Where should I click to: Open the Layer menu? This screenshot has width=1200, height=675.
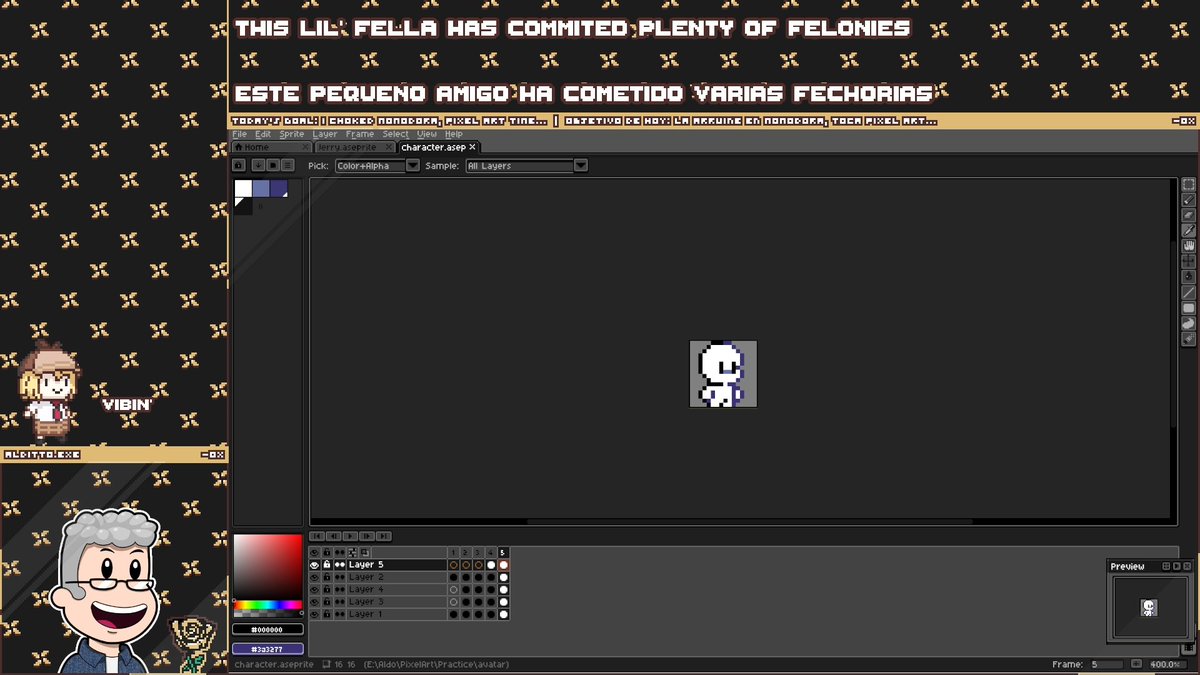[325, 134]
